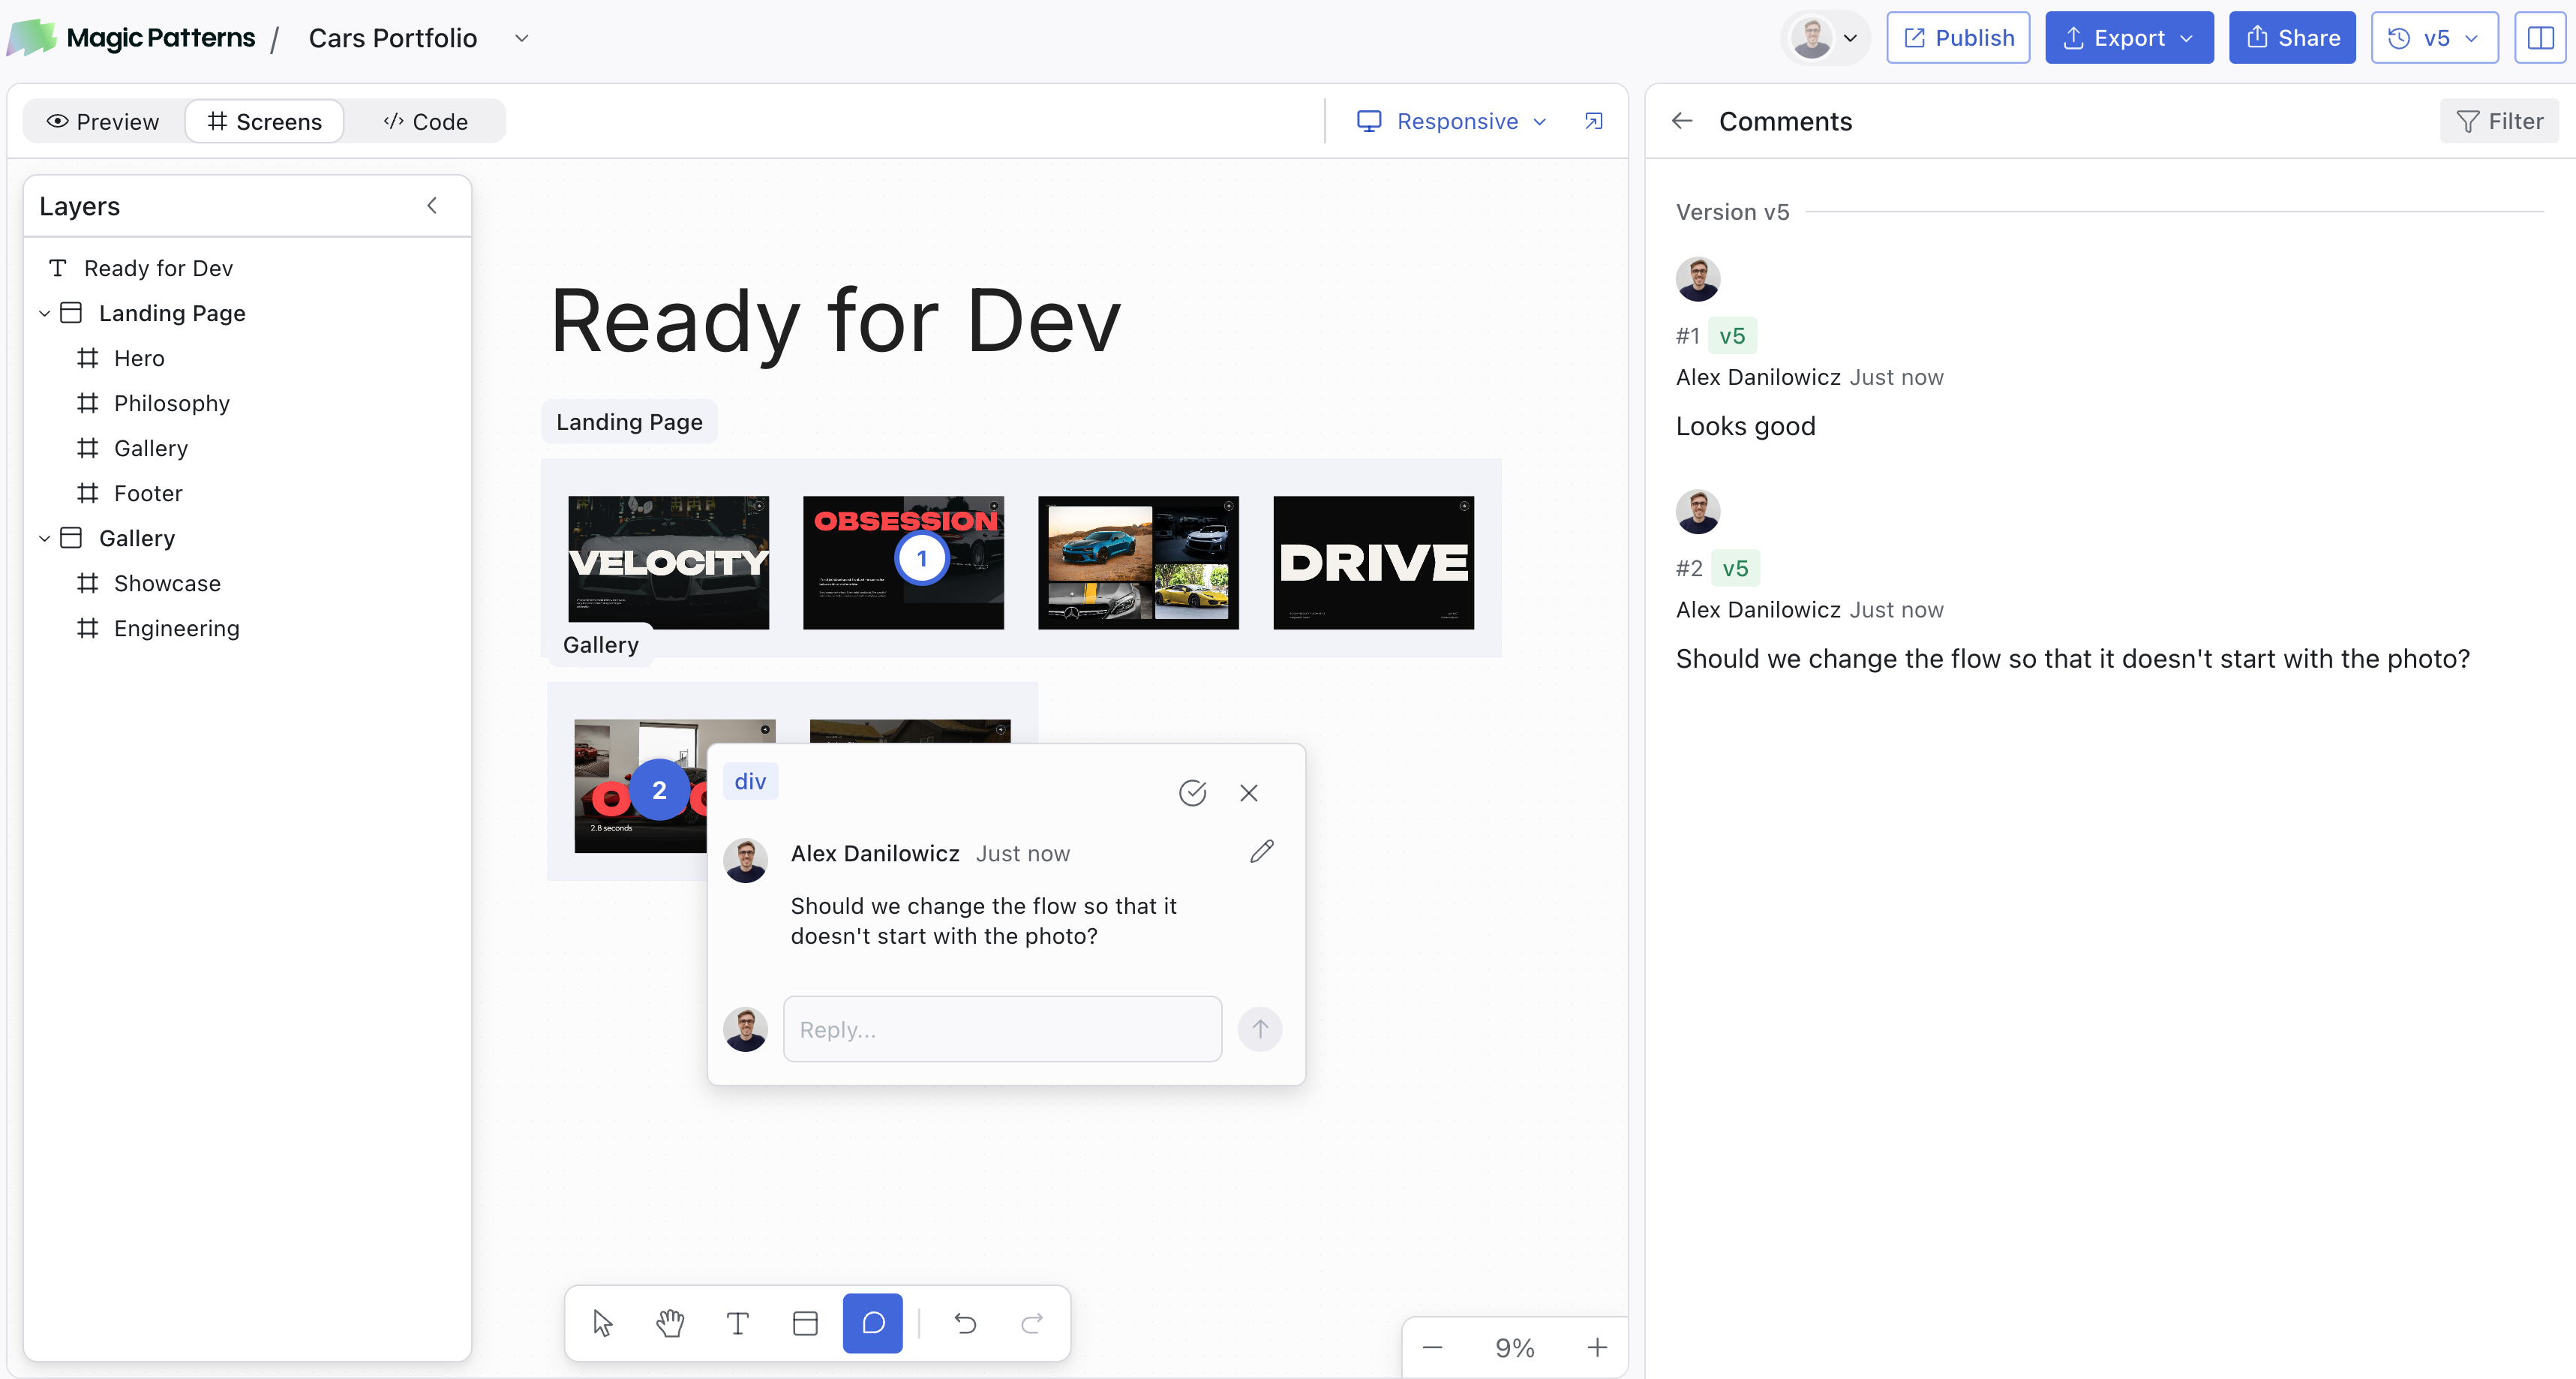The width and height of the screenshot is (2576, 1379).
Task: Undo the last action
Action: click(x=965, y=1323)
